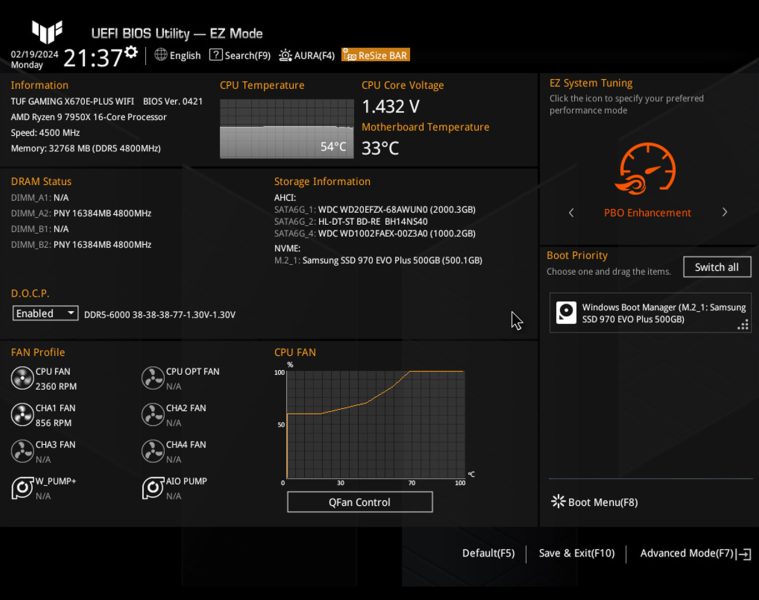Click DIMM_A2 PNY 16384MB 4800MHz entry
This screenshot has width=759, height=600.
click(81, 213)
